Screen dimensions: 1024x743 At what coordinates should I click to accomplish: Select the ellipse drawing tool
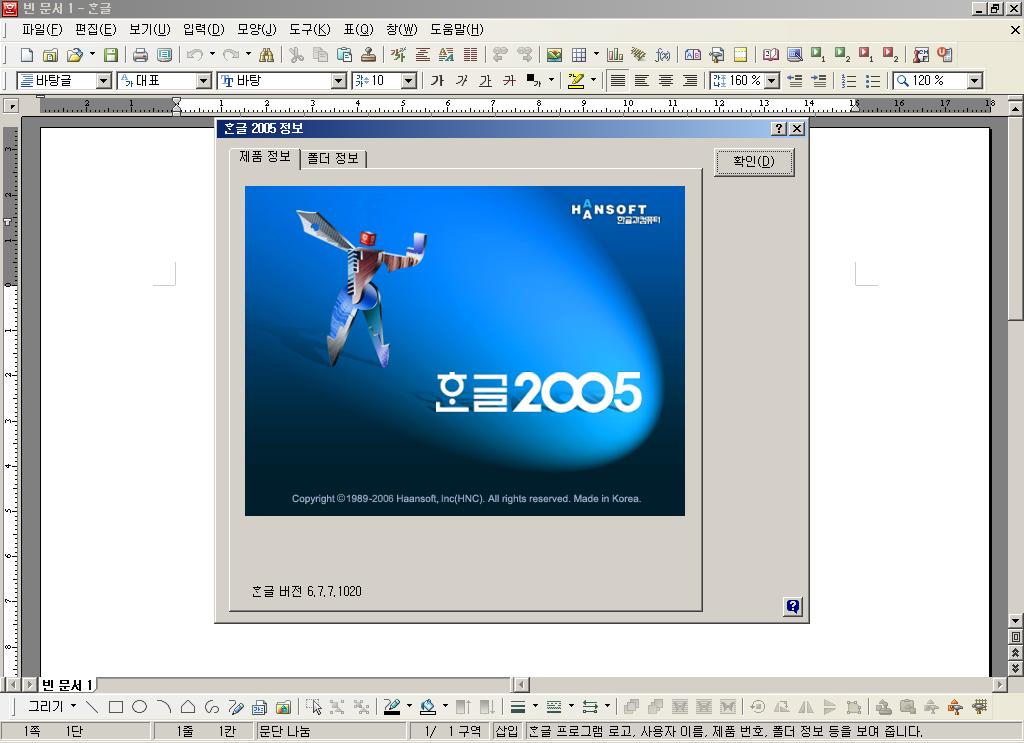tap(139, 707)
